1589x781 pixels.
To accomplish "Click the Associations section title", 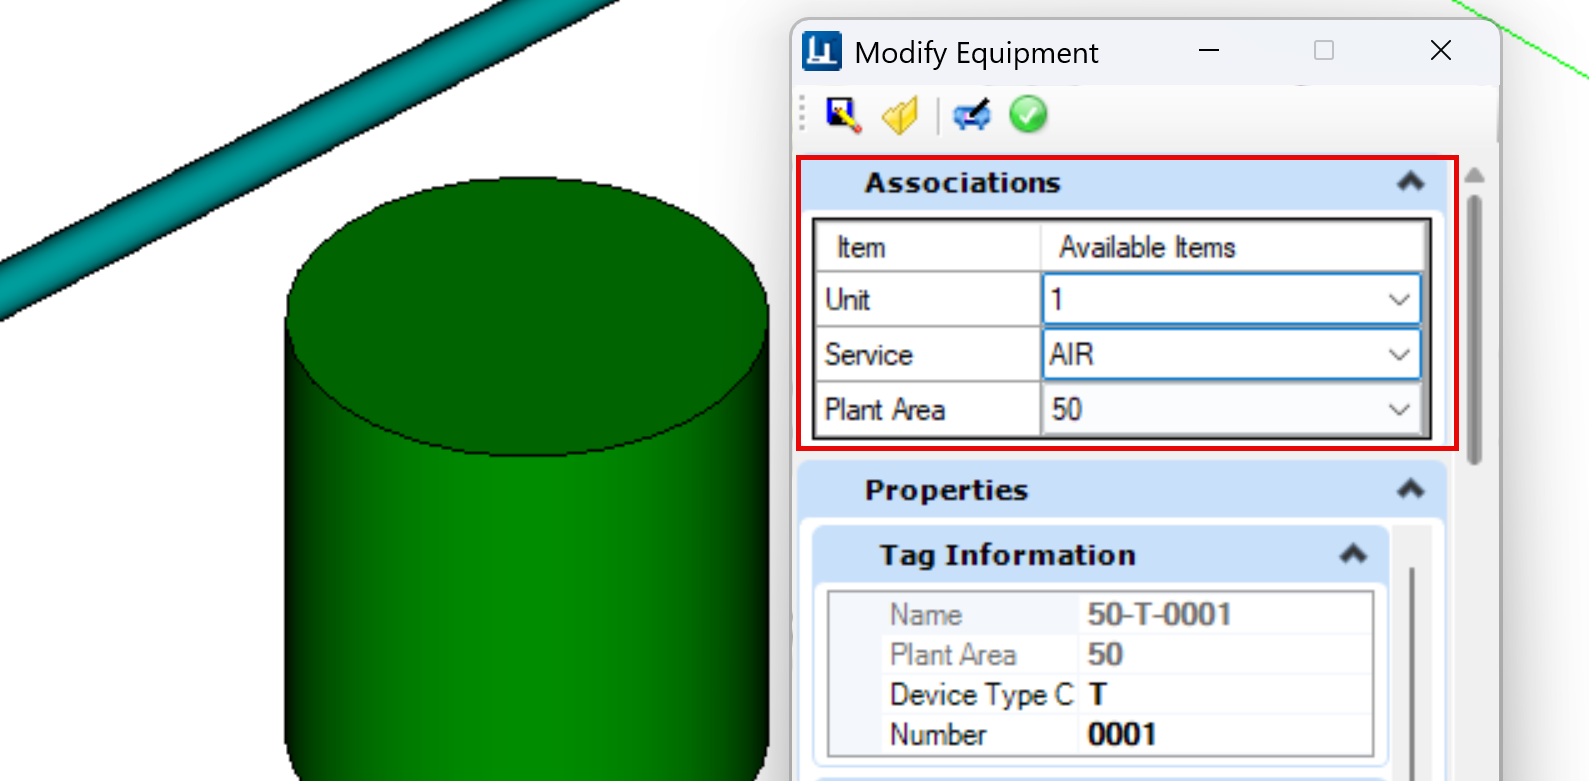I will 962,183.
